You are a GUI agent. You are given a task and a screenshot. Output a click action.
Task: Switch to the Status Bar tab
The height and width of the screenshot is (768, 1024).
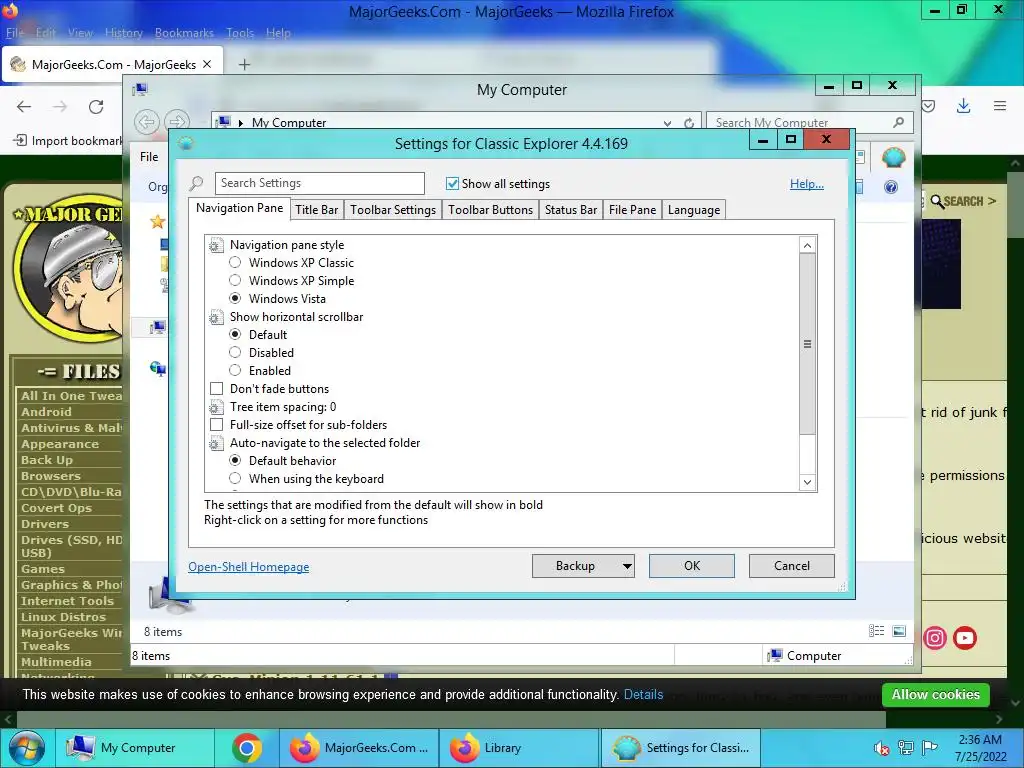coord(571,210)
